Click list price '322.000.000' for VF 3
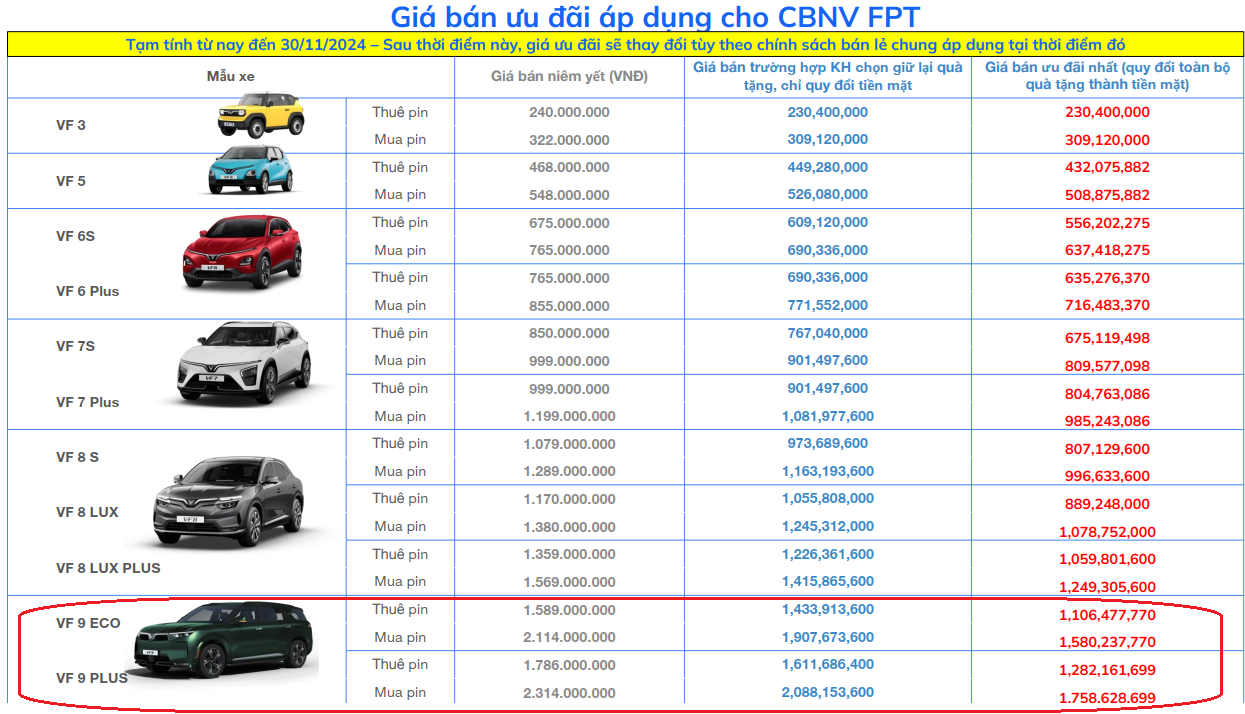The image size is (1245, 714). [569, 140]
